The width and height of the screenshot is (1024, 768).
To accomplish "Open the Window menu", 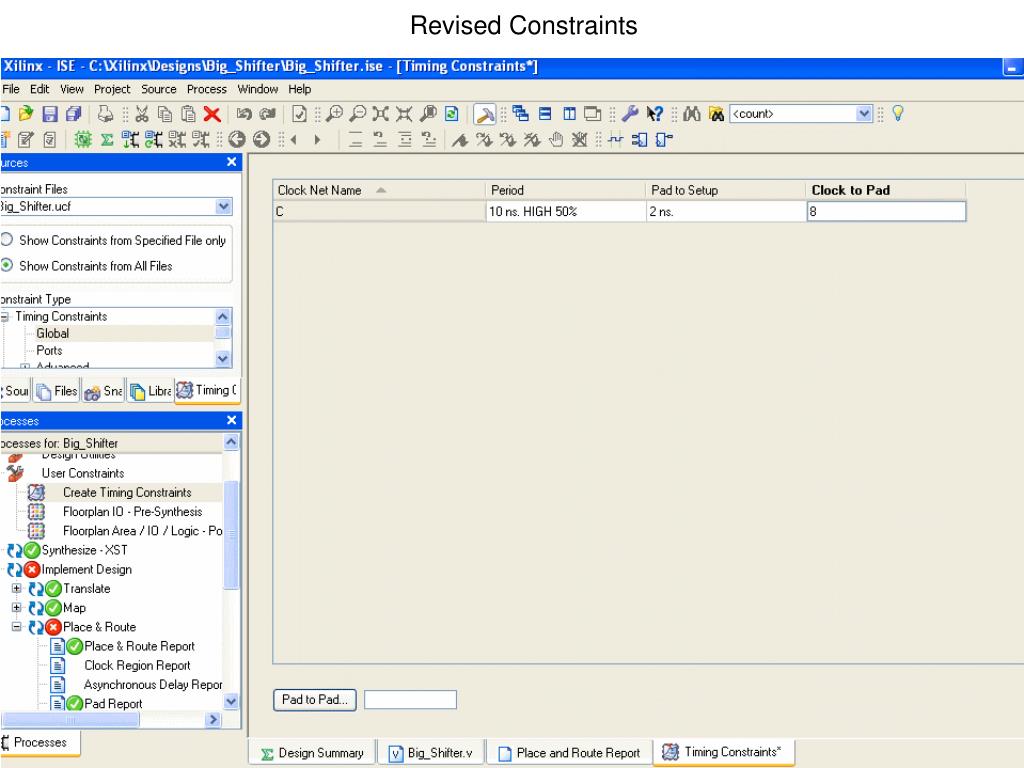I will coord(257,89).
